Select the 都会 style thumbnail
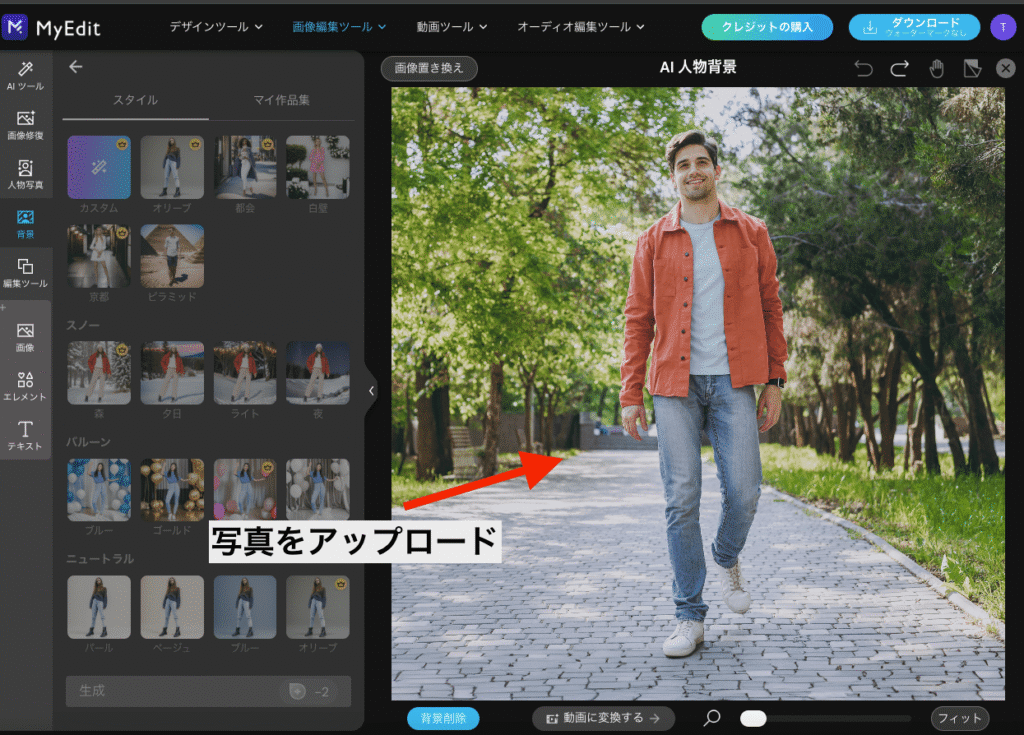This screenshot has height=735, width=1024. coord(245,167)
